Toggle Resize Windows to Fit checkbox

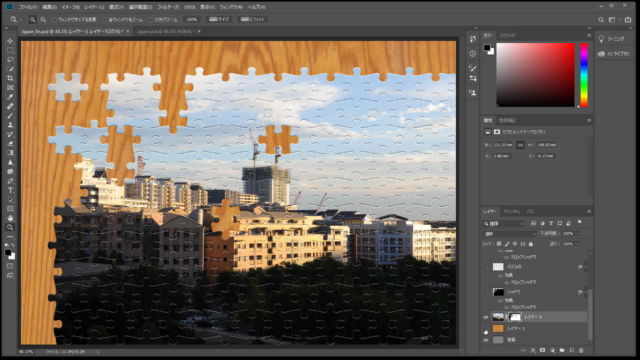(54, 20)
